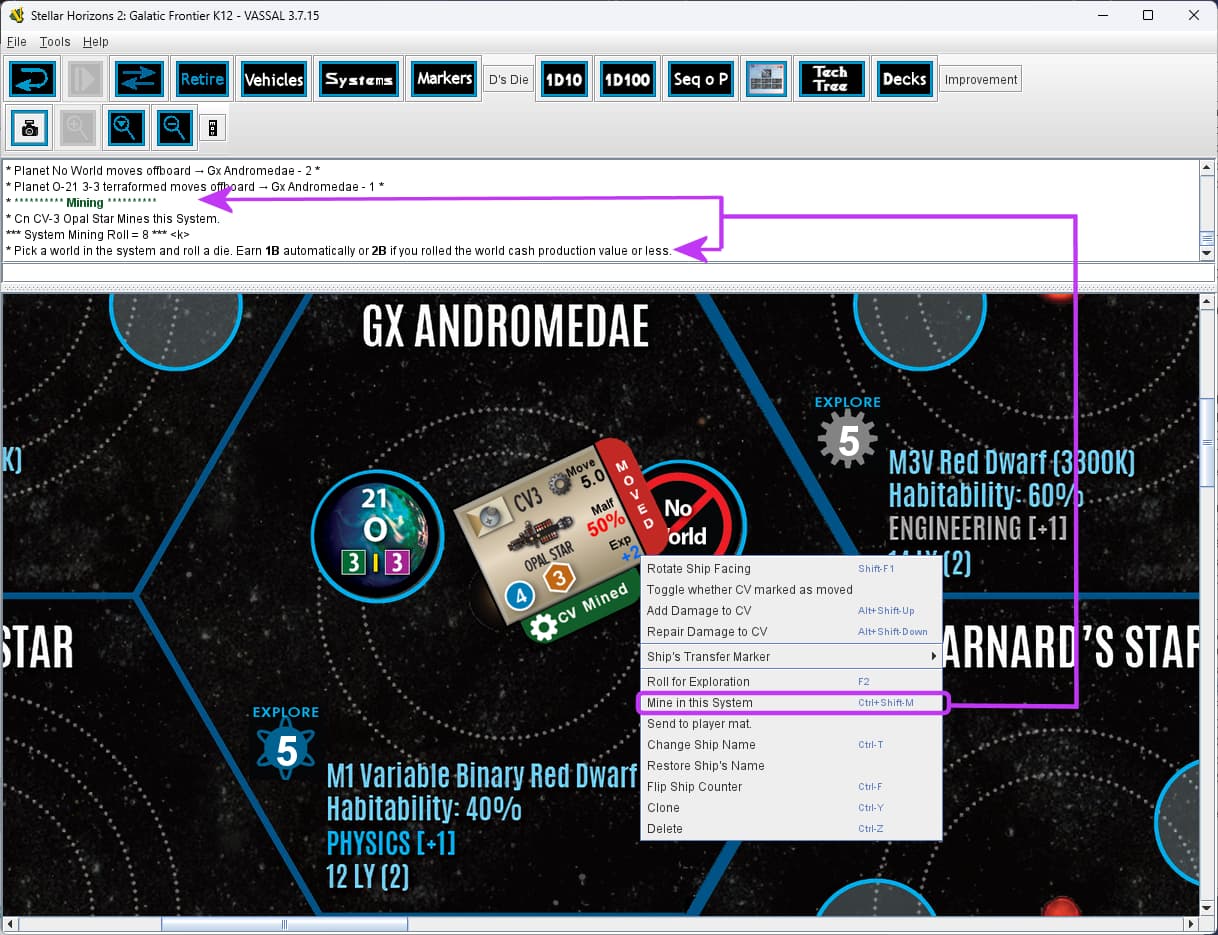The width and height of the screenshot is (1218, 935).
Task: Click the chat log scroll up arrow
Action: 1207,168
